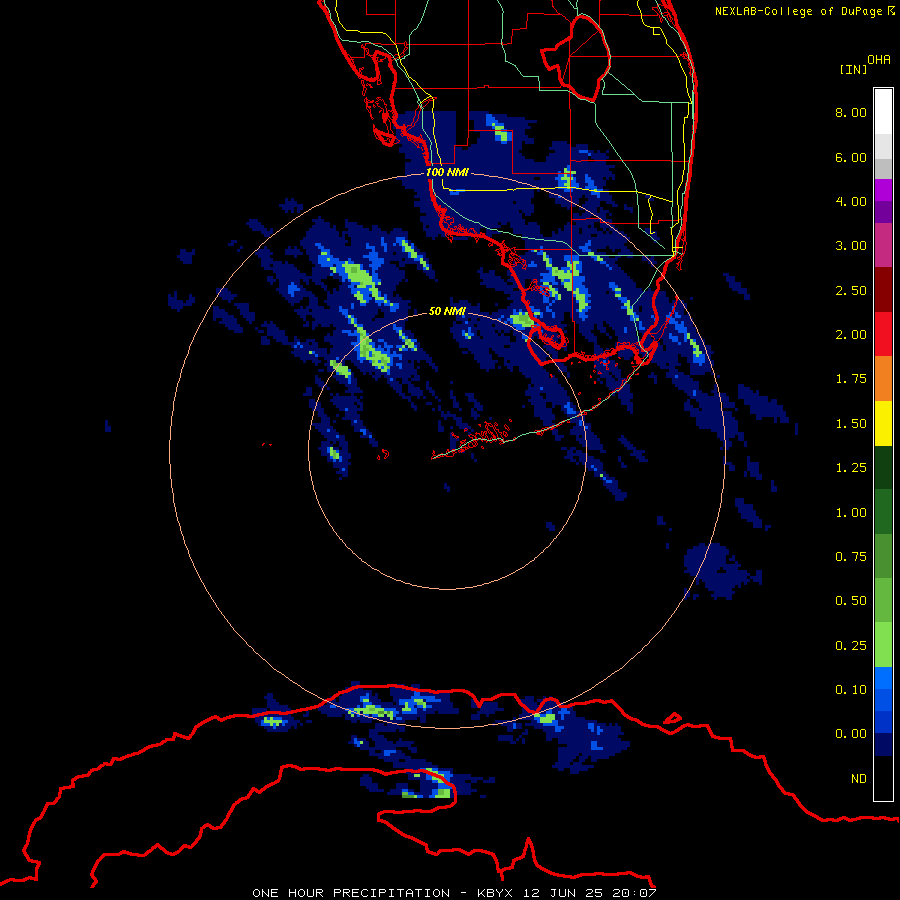
Task: Select the 2.50 legend value
Action: coord(851,290)
